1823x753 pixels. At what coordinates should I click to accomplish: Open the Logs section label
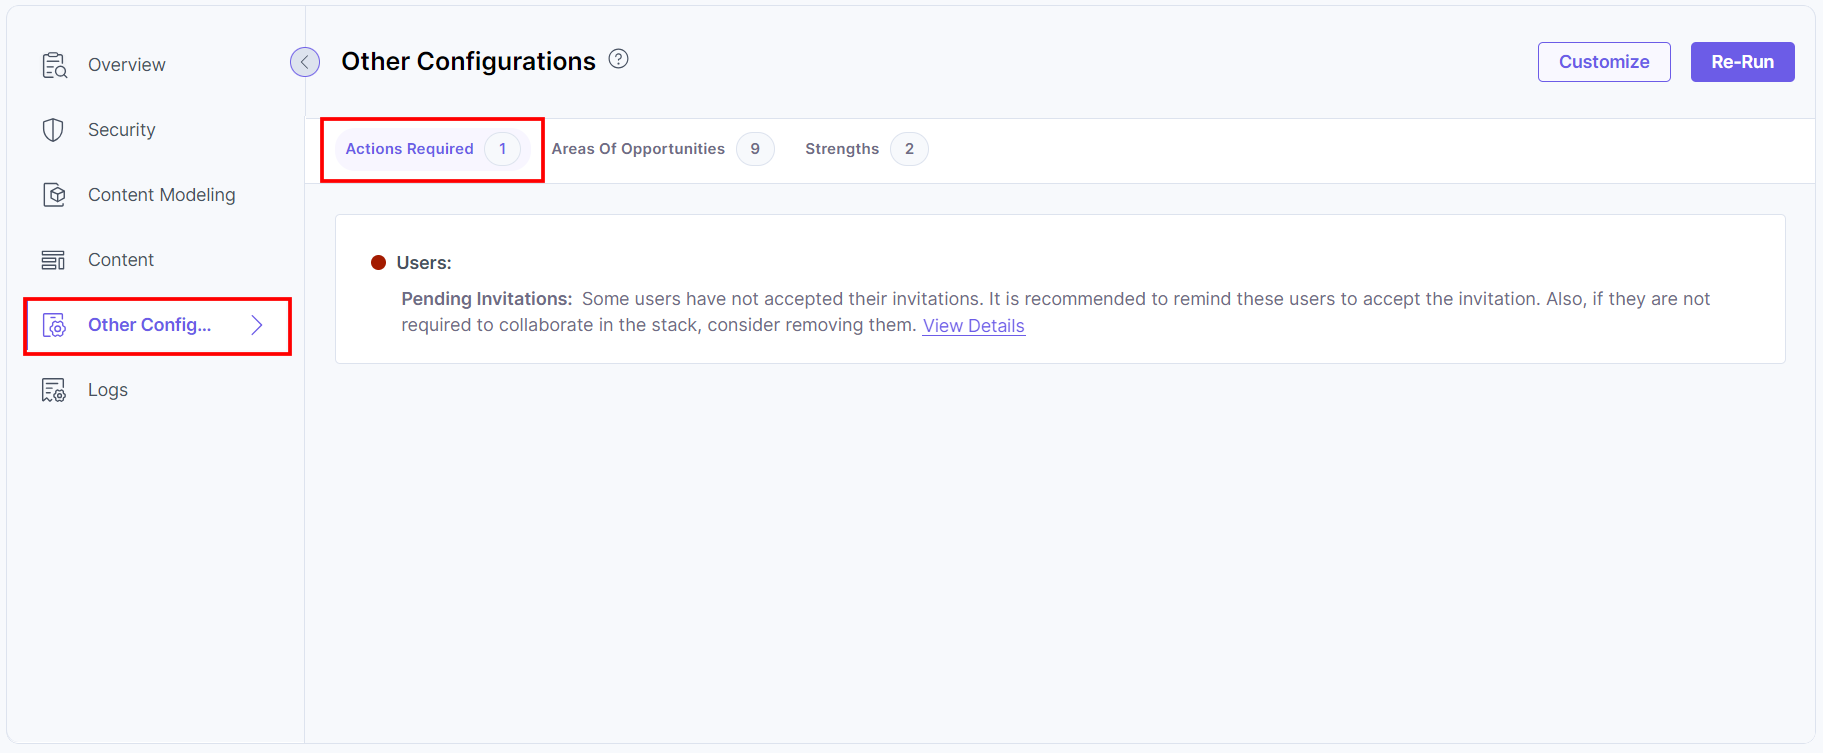[108, 390]
